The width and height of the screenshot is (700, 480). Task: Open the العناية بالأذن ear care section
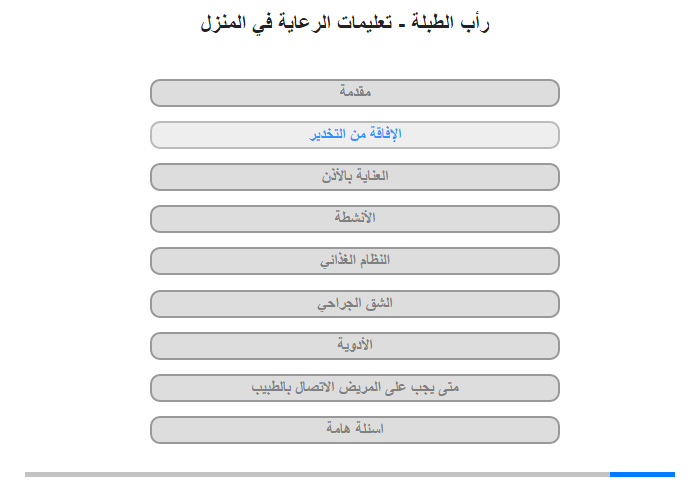[x=355, y=177]
